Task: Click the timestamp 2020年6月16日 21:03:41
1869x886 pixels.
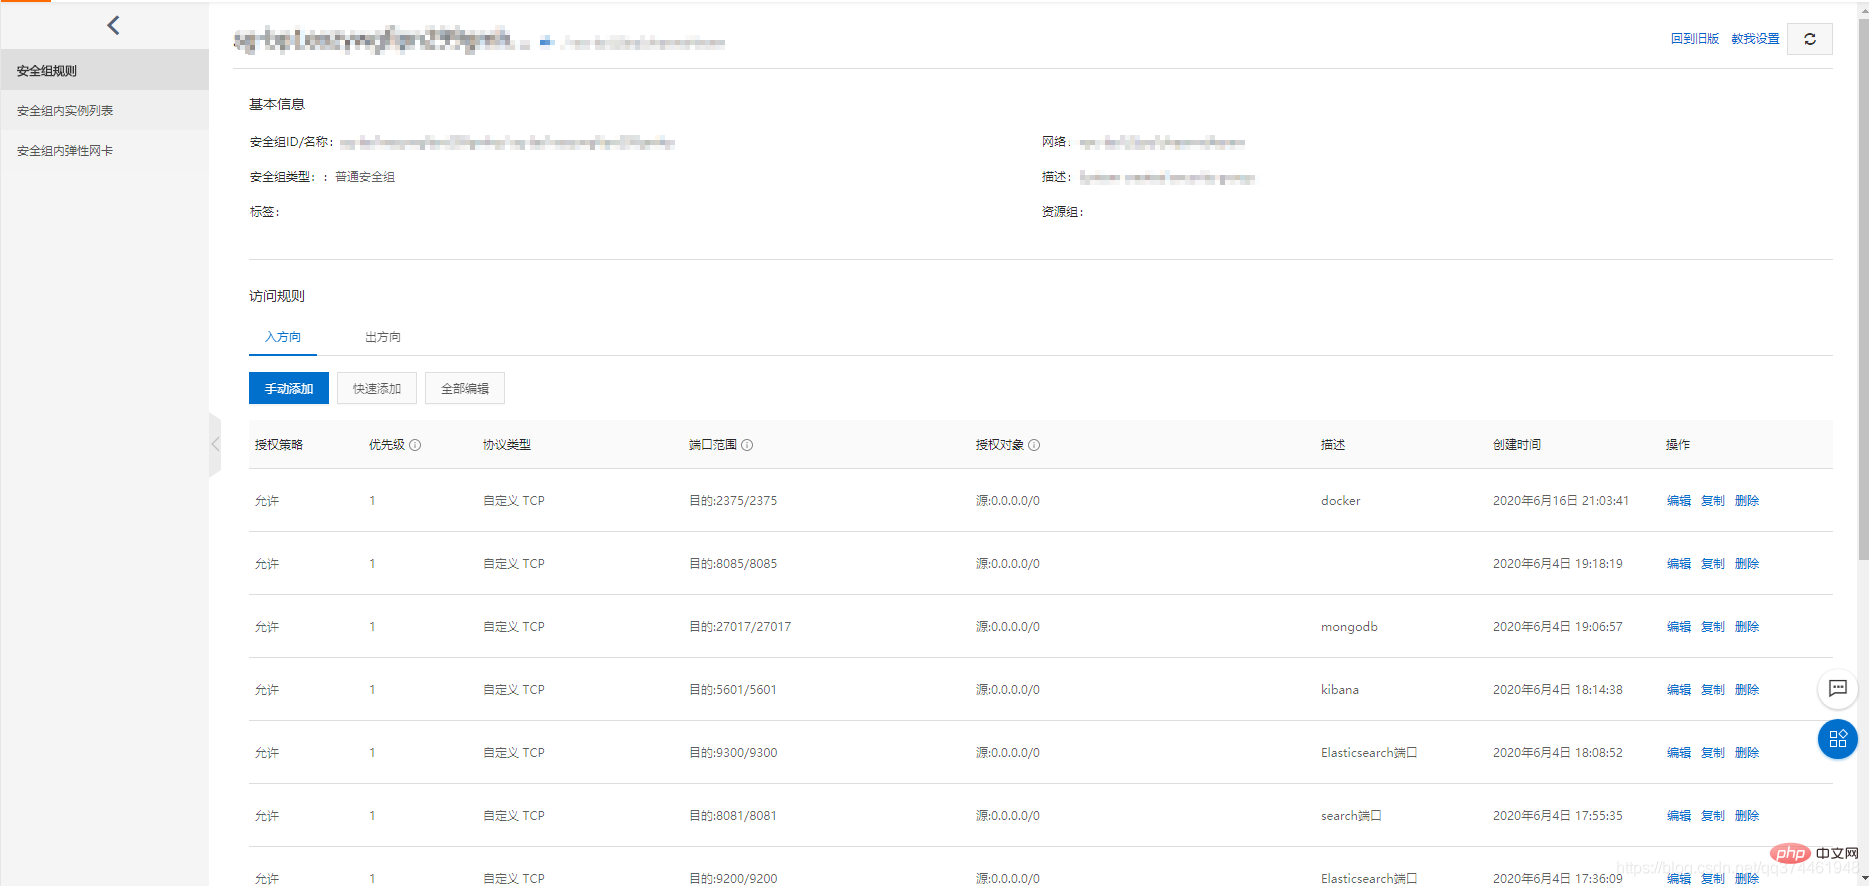Action: pos(1561,501)
